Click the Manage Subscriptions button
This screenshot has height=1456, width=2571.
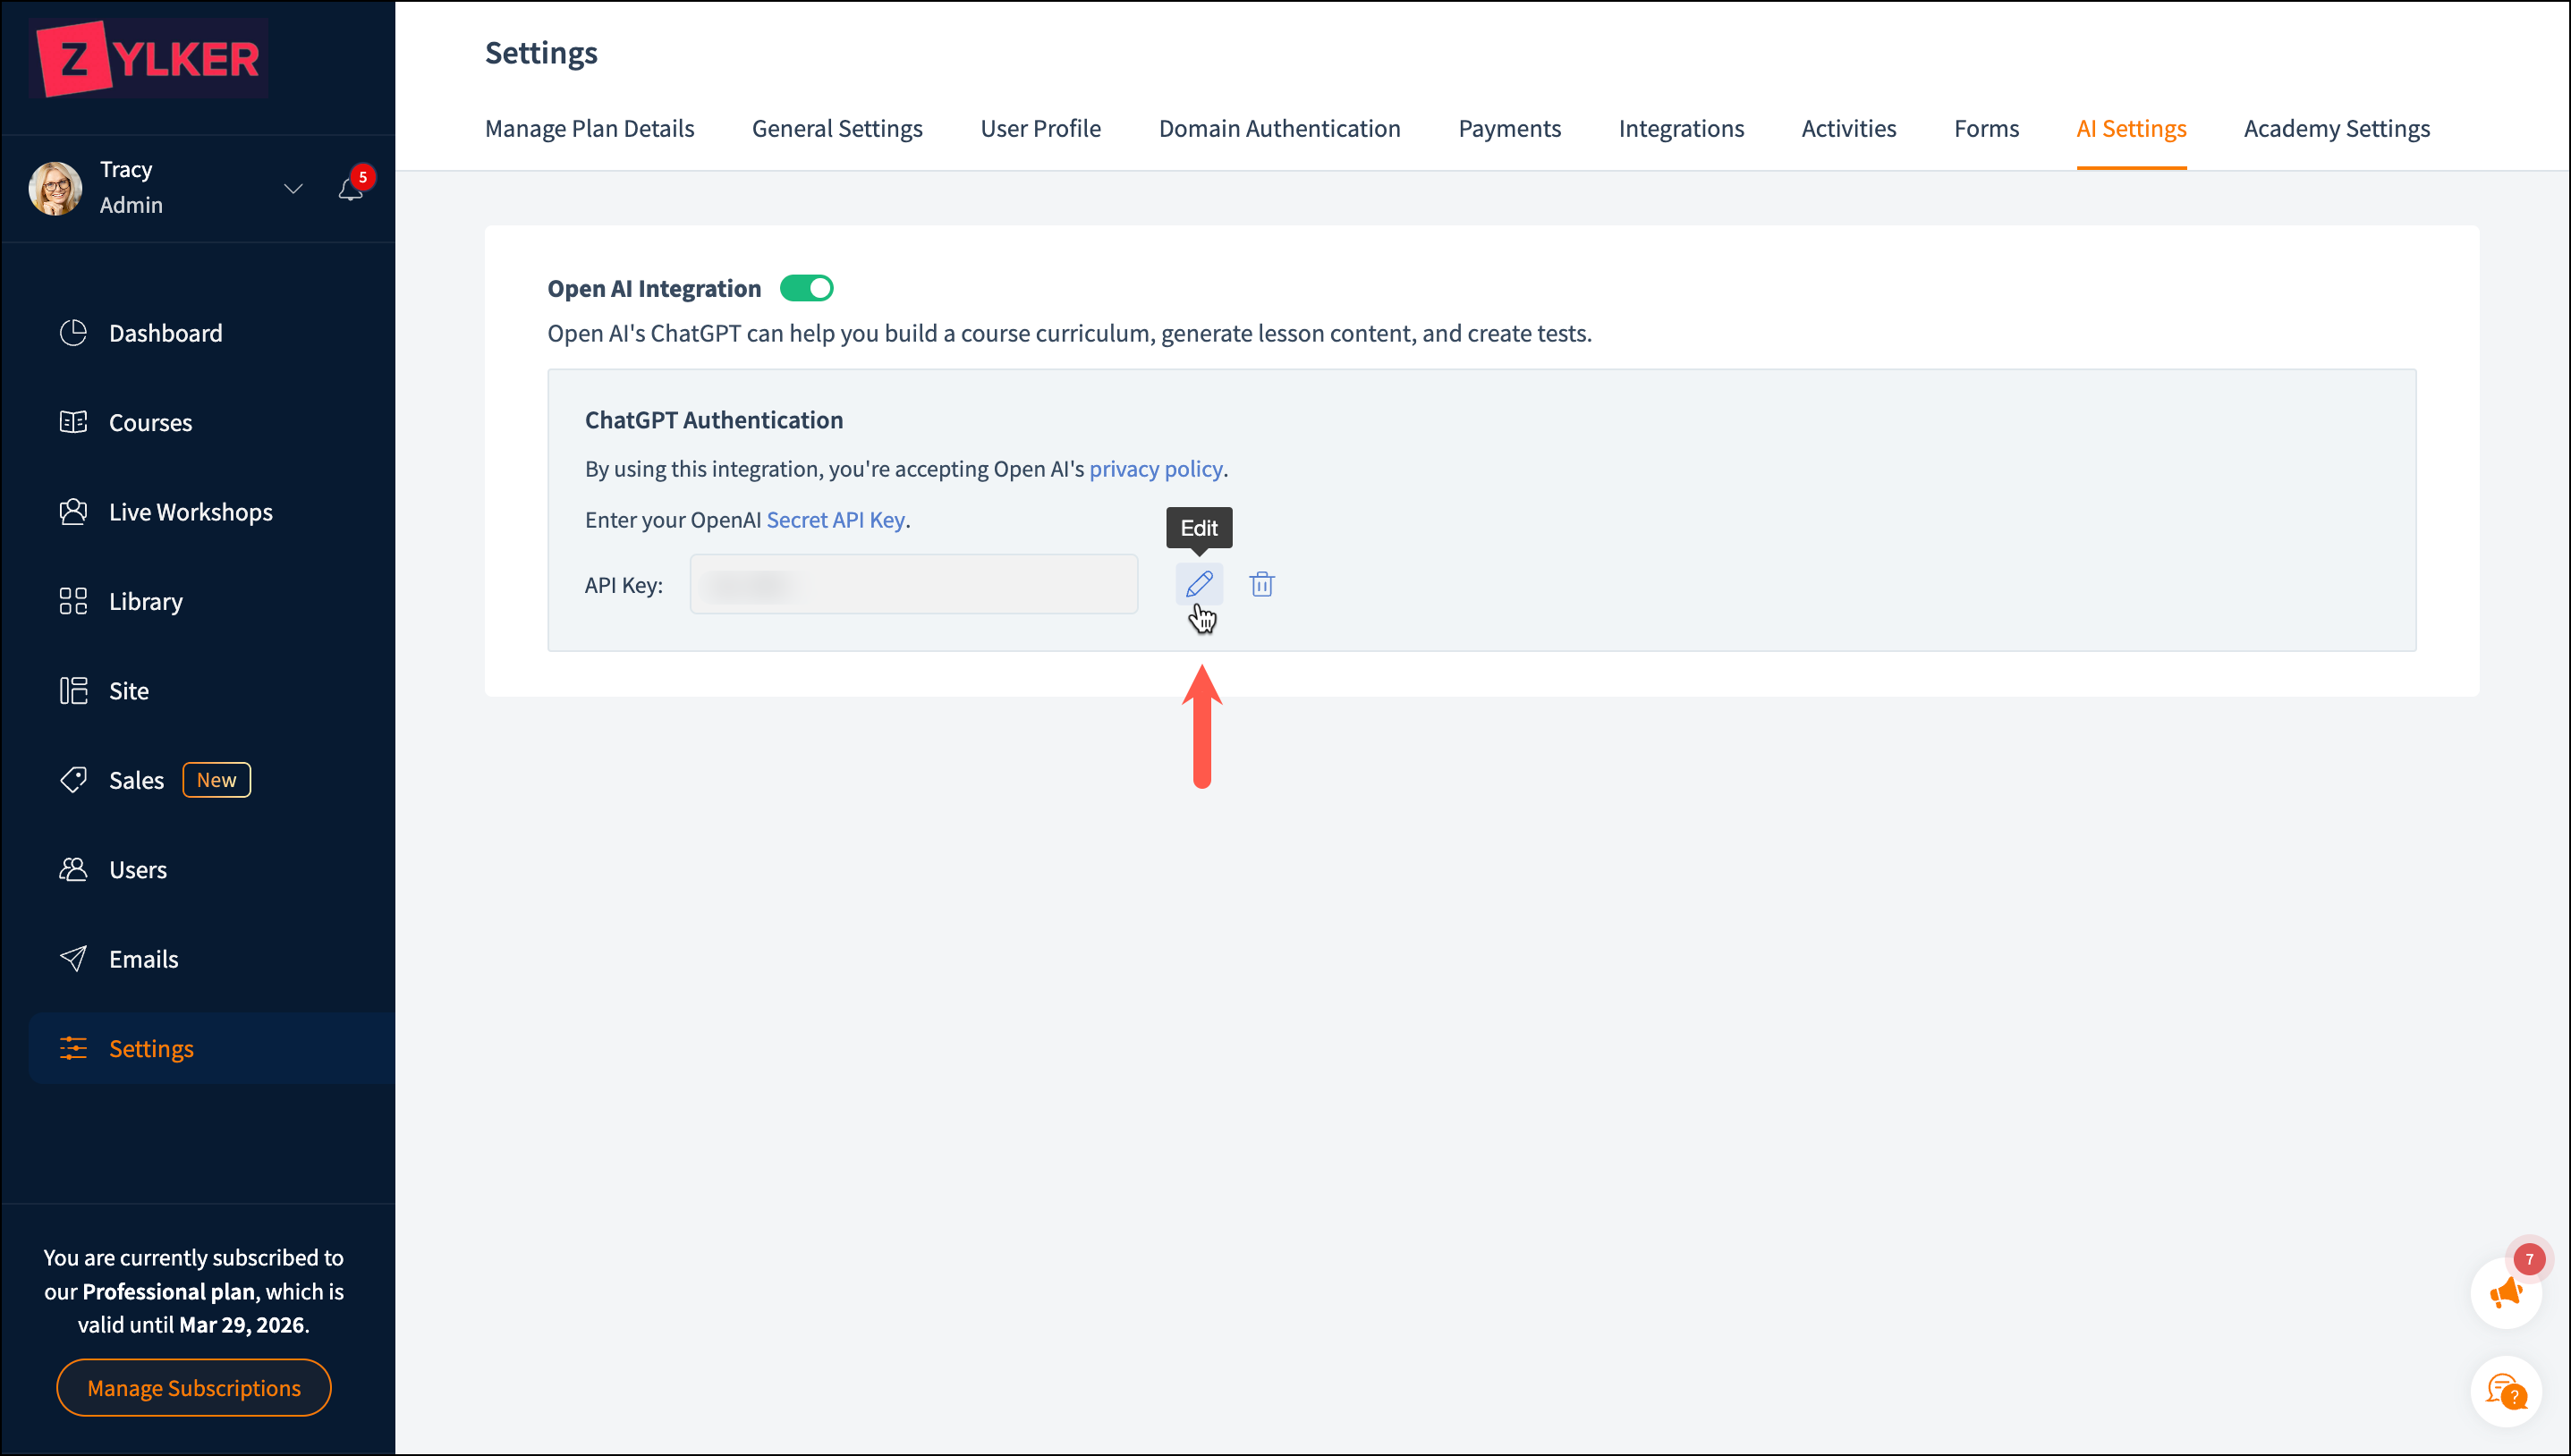tap(193, 1387)
